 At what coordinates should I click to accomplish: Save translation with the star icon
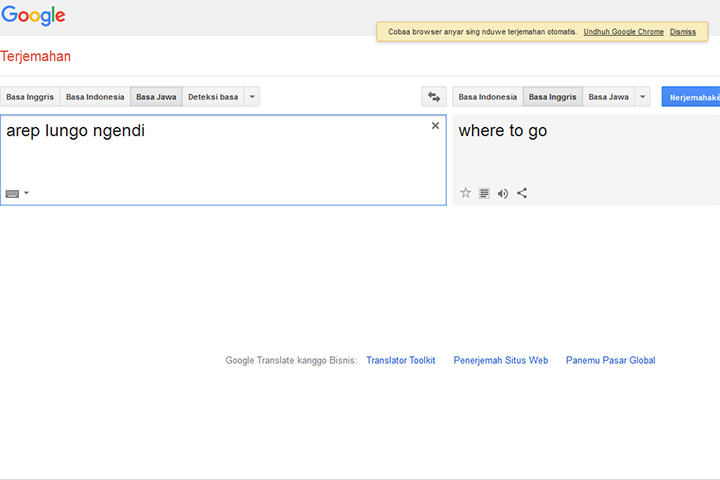(465, 193)
